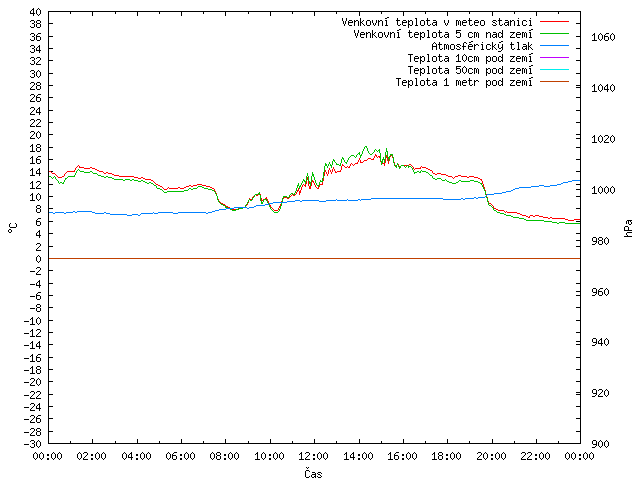Image resolution: width=640 pixels, height=480 pixels.
Task: Click legend label 'Teplota 10cm pod zemí'
Action: click(x=470, y=58)
